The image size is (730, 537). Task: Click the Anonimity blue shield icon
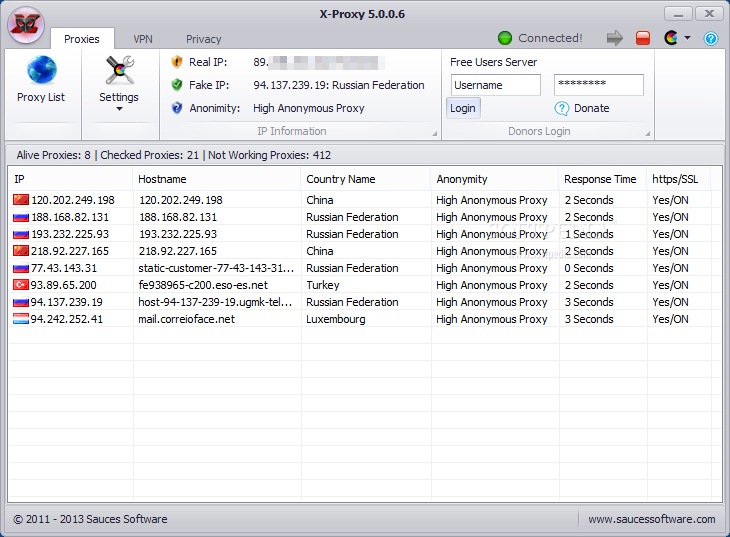177,108
